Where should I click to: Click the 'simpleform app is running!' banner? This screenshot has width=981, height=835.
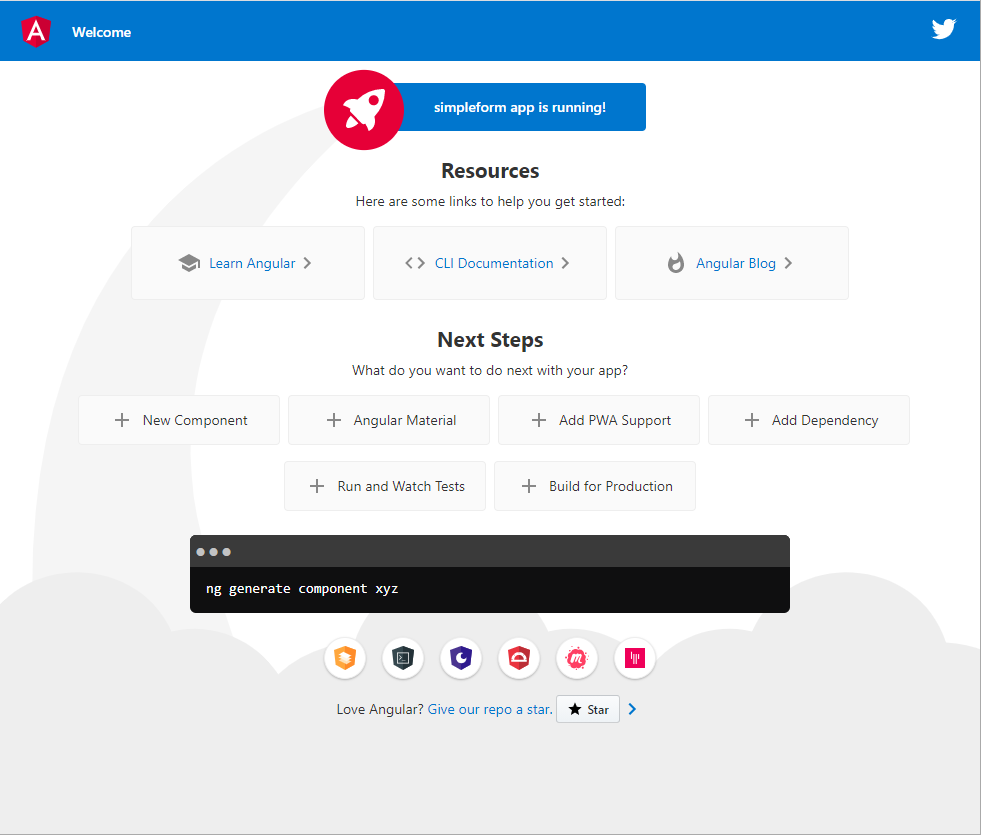click(519, 107)
